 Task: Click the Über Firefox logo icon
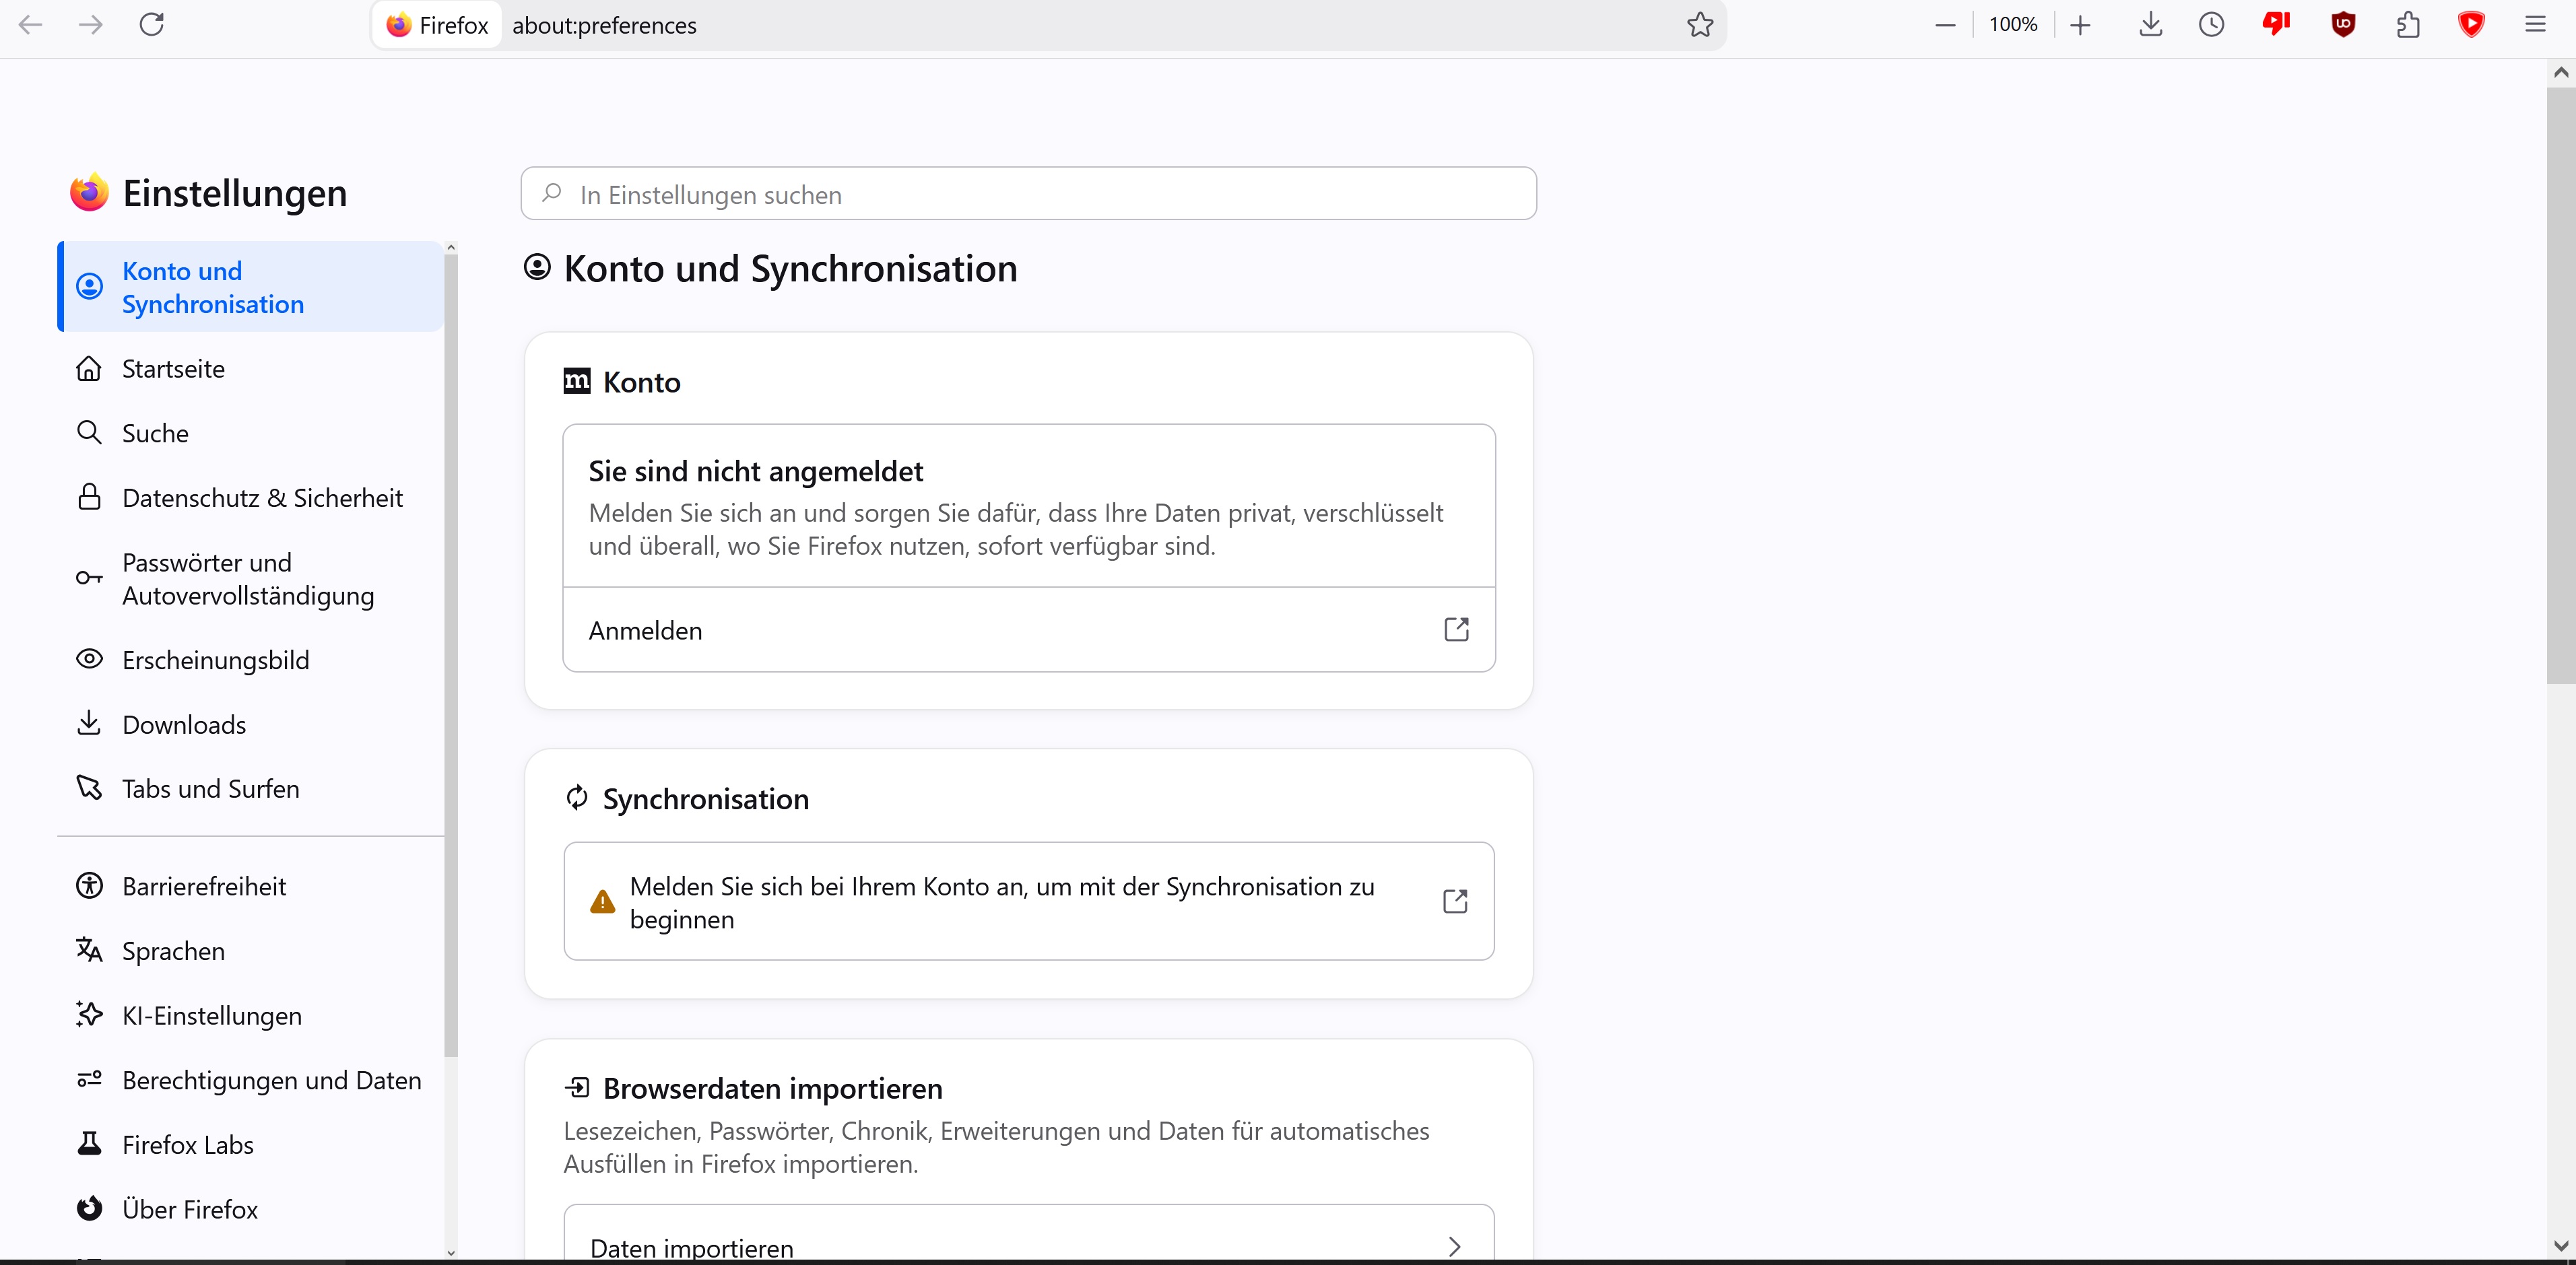point(89,1209)
